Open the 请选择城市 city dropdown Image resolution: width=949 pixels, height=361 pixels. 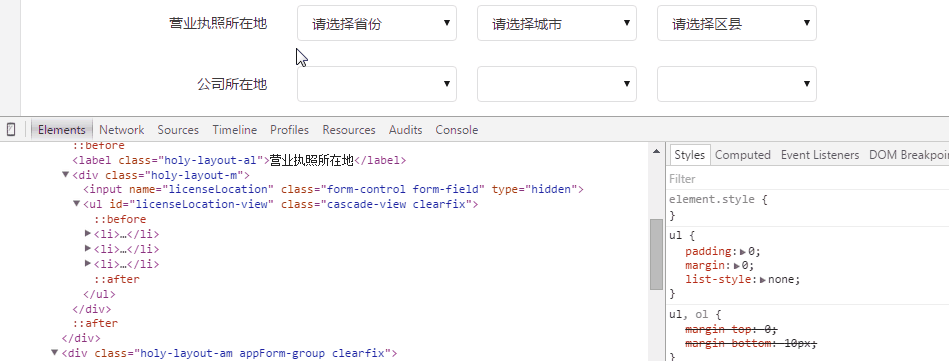pos(557,24)
